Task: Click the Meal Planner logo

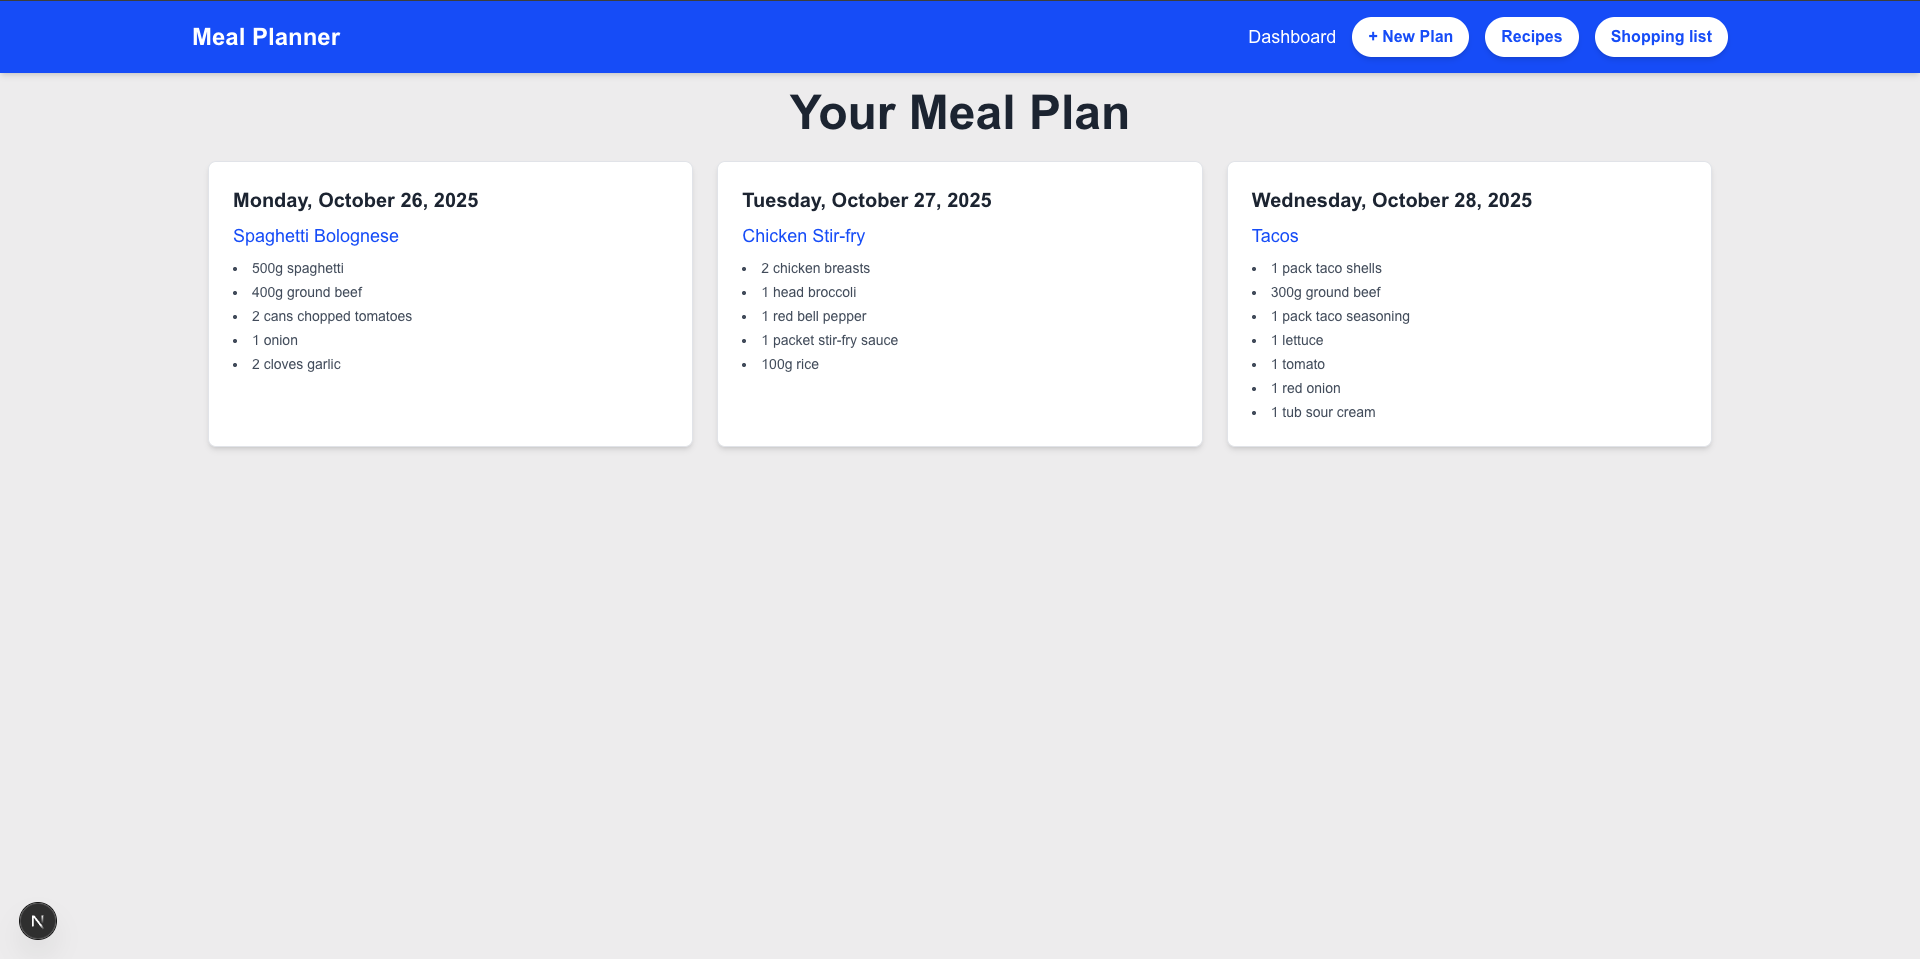Action: click(x=265, y=37)
